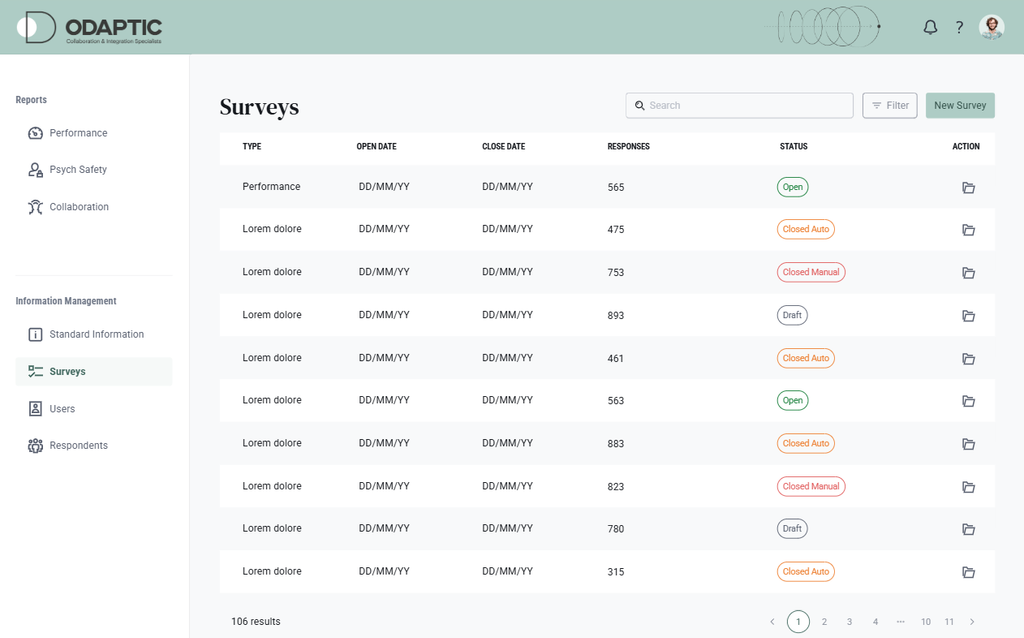Open the help question mark
Screen dimensions: 1024x638
click(x=959, y=27)
